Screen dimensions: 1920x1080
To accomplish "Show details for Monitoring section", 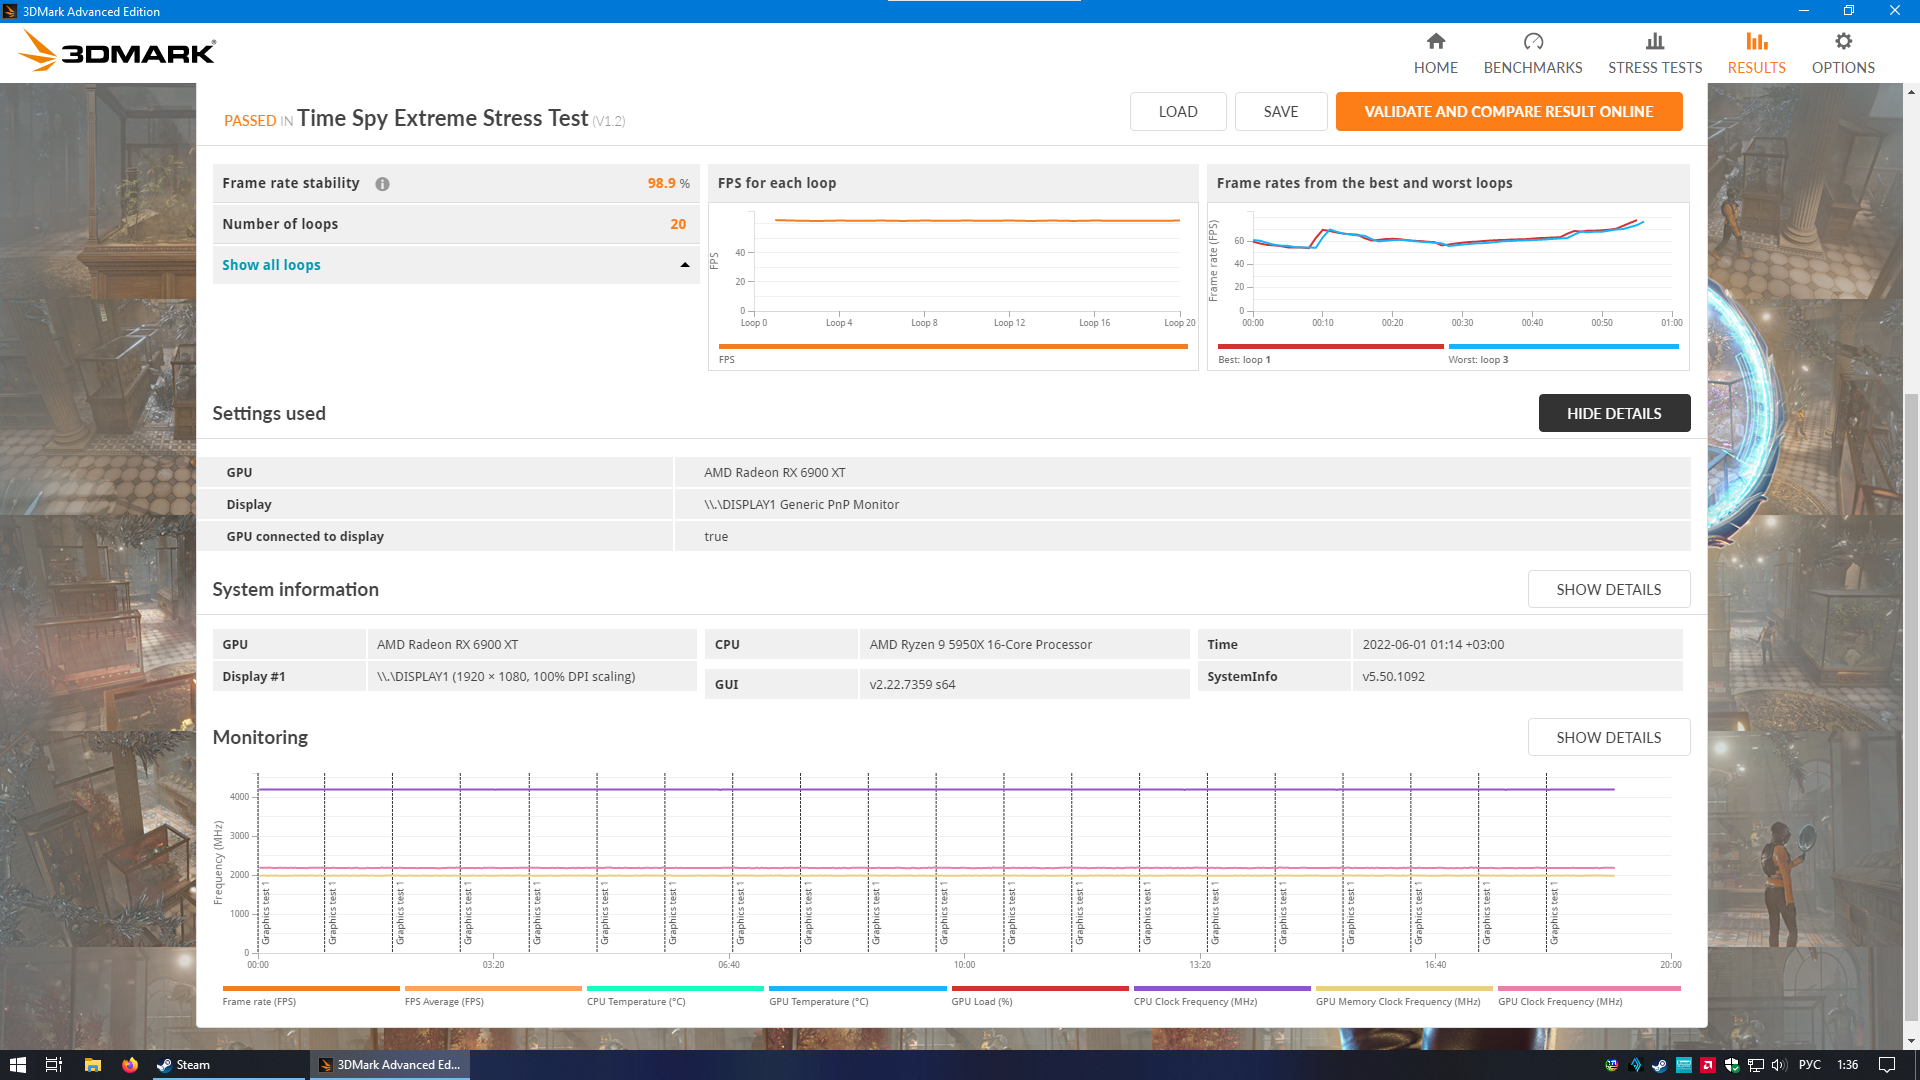I will pos(1607,737).
